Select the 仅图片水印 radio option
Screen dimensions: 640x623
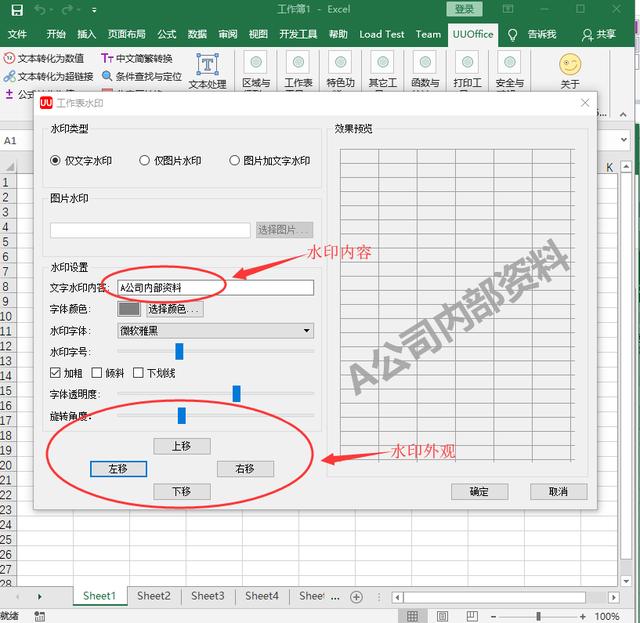tap(145, 160)
